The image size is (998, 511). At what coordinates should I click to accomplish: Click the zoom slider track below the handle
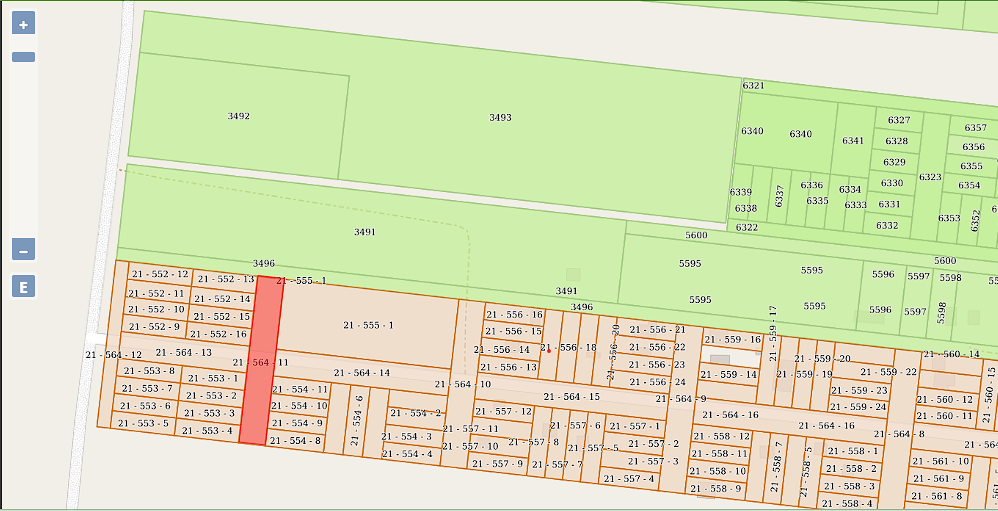click(23, 150)
